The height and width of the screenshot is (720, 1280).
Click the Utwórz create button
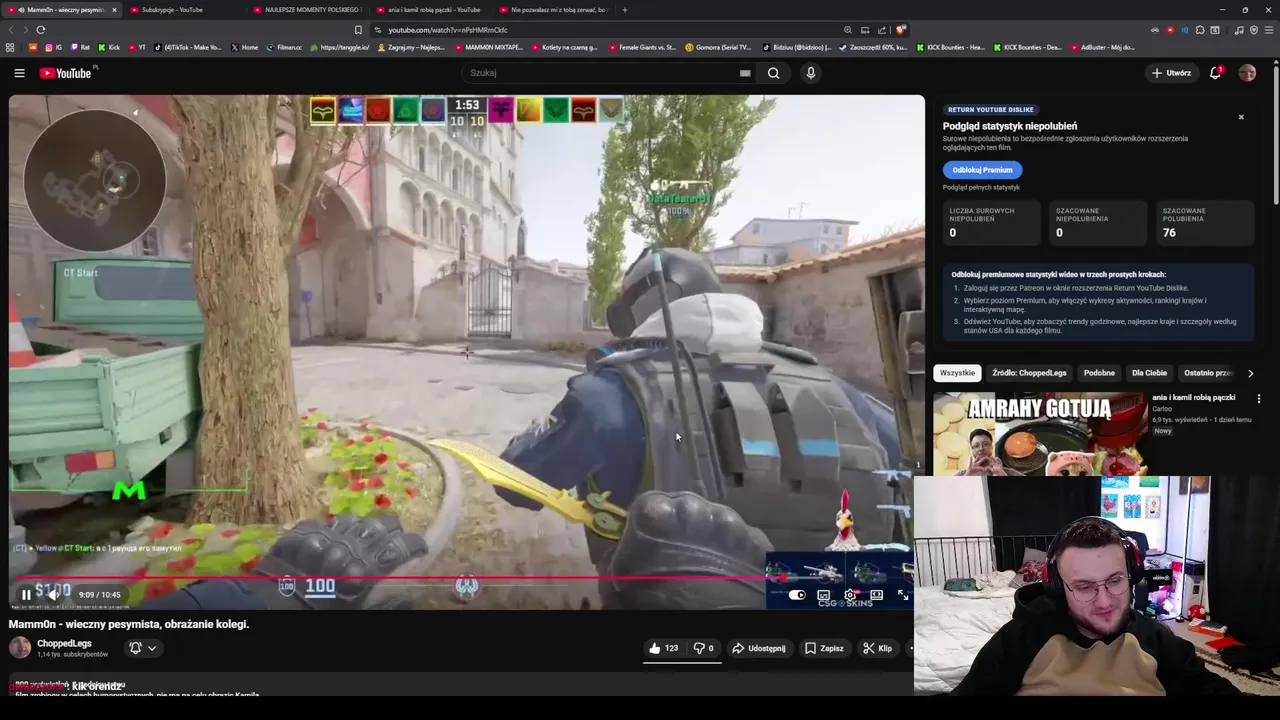pyautogui.click(x=1171, y=73)
